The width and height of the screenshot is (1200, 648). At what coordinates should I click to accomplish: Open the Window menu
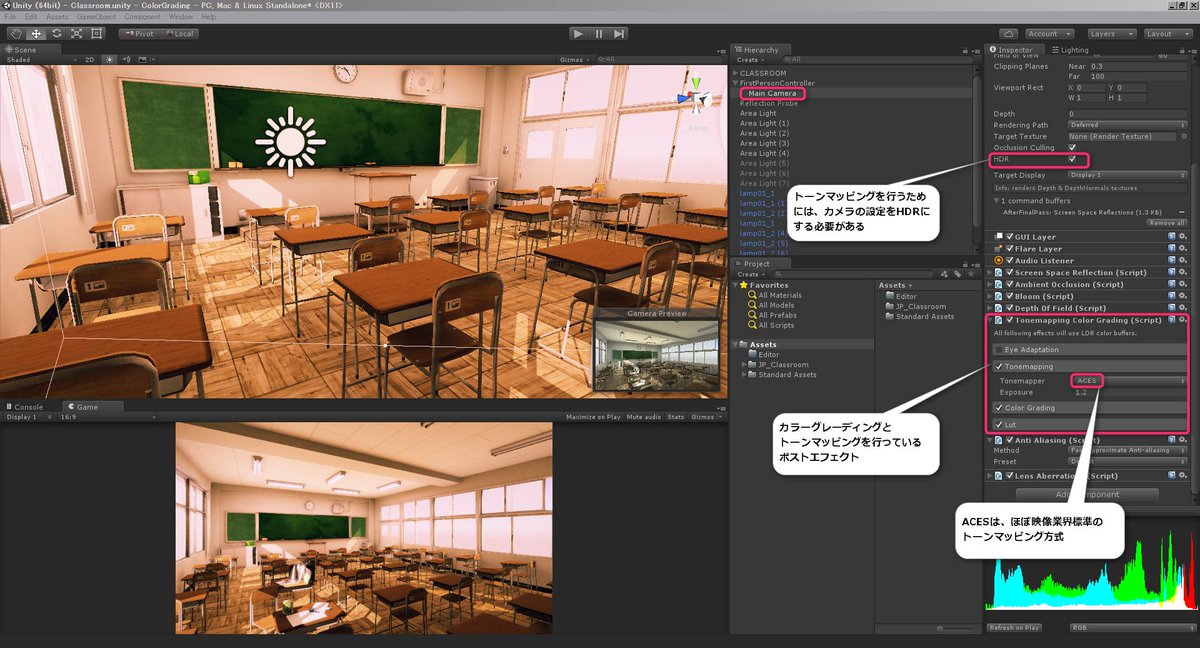(x=181, y=17)
